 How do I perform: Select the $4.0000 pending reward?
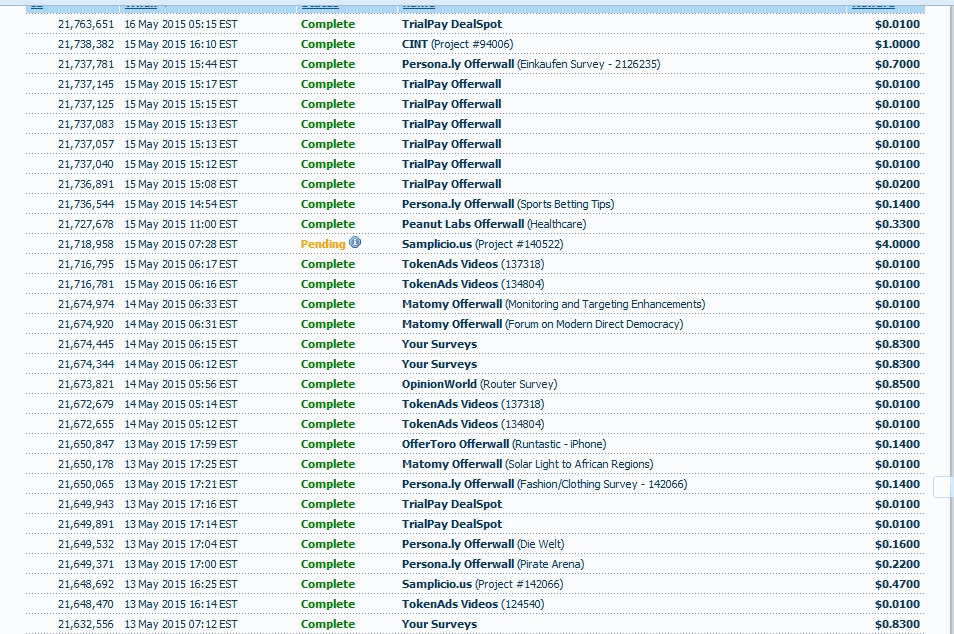tap(897, 245)
